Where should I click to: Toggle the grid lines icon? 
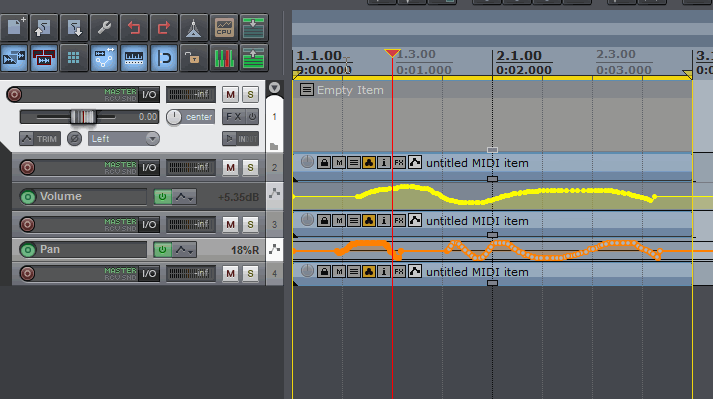pyautogui.click(x=74, y=58)
